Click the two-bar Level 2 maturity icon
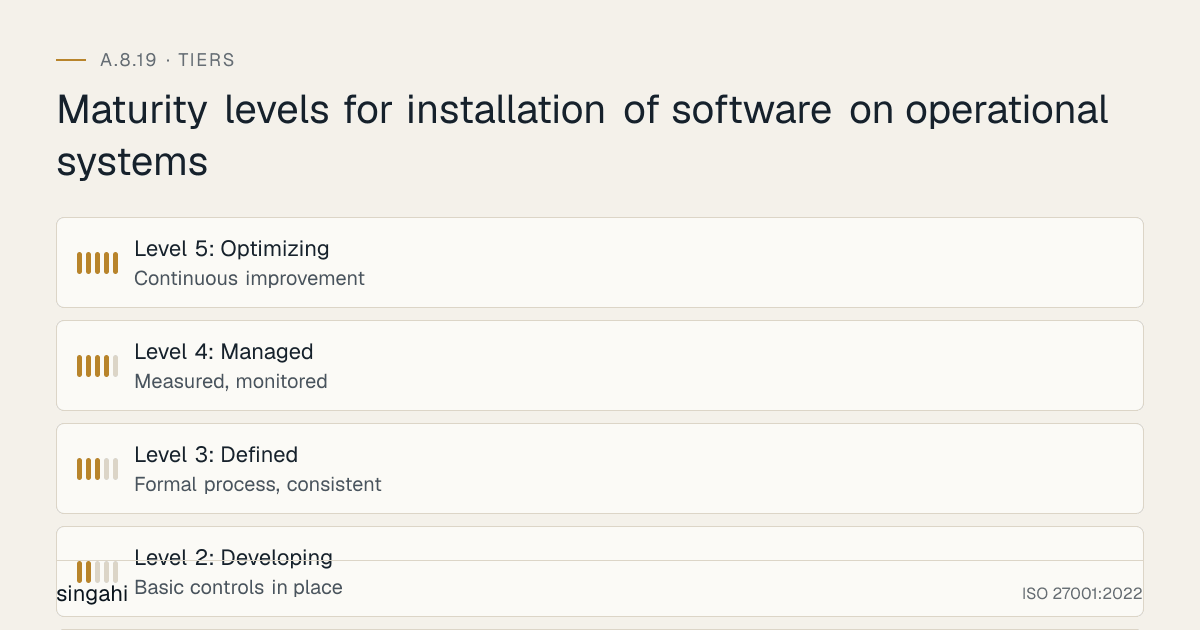 coord(97,572)
